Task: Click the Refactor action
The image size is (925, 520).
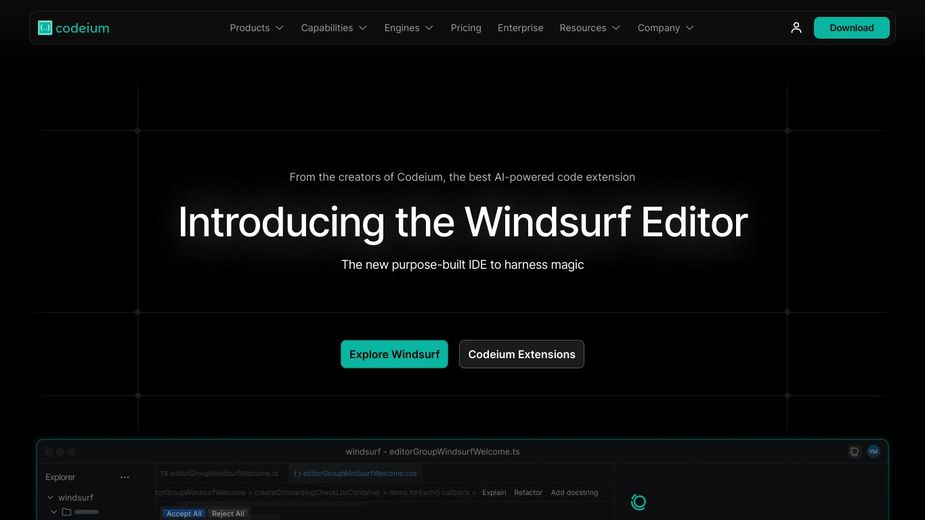Action: (528, 492)
